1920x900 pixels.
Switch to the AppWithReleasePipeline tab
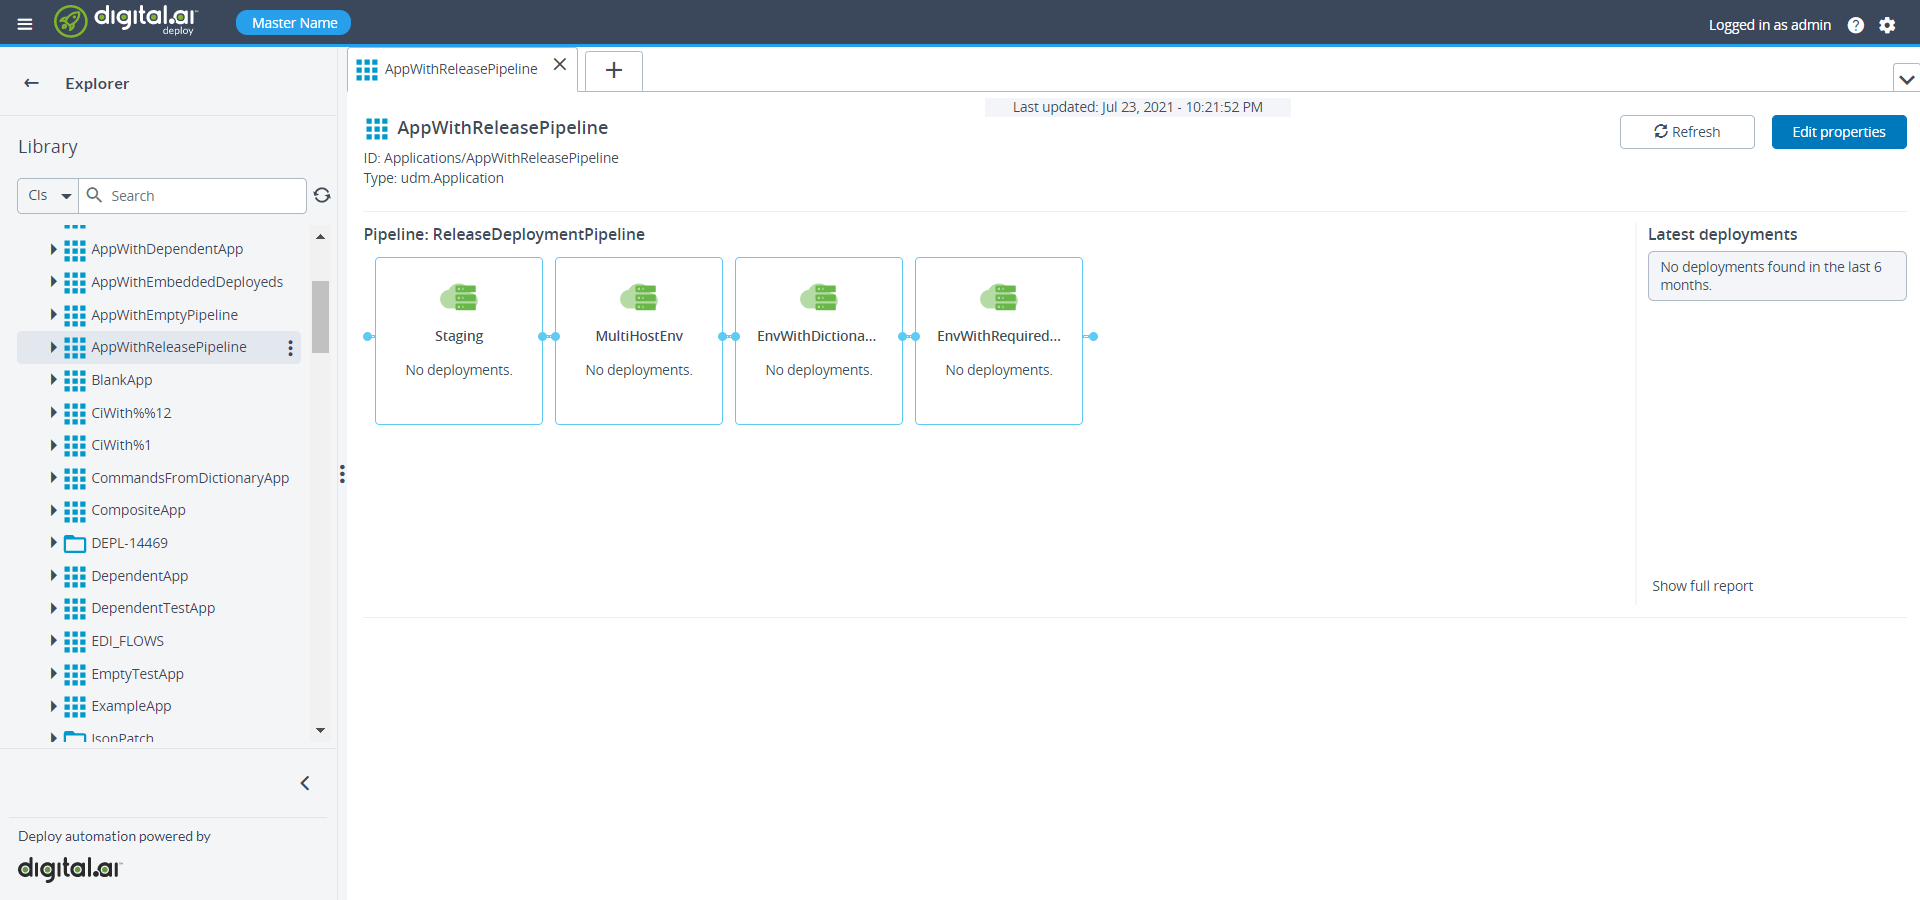(461, 69)
